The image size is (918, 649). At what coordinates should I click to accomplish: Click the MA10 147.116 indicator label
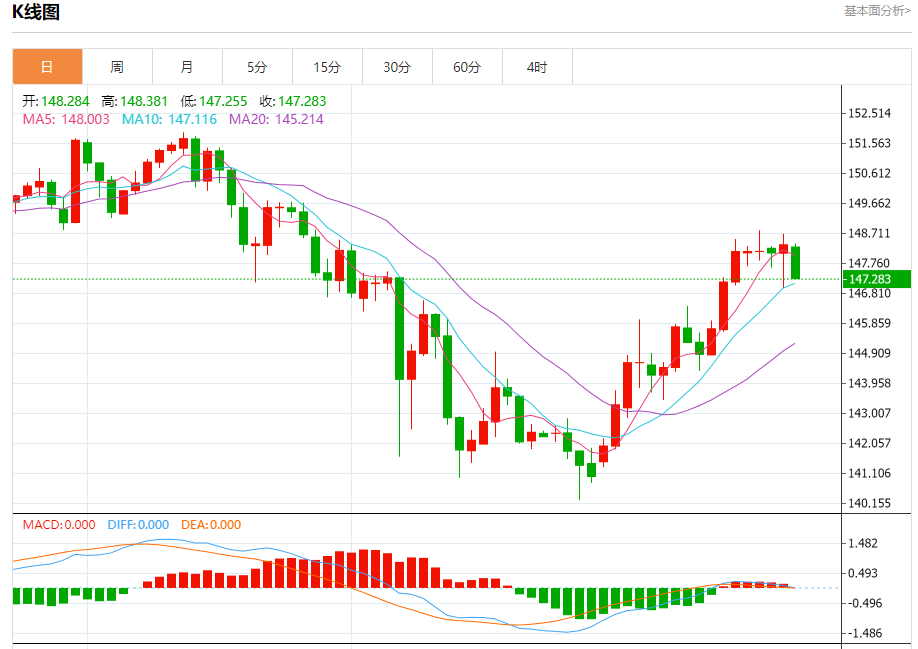[169, 119]
